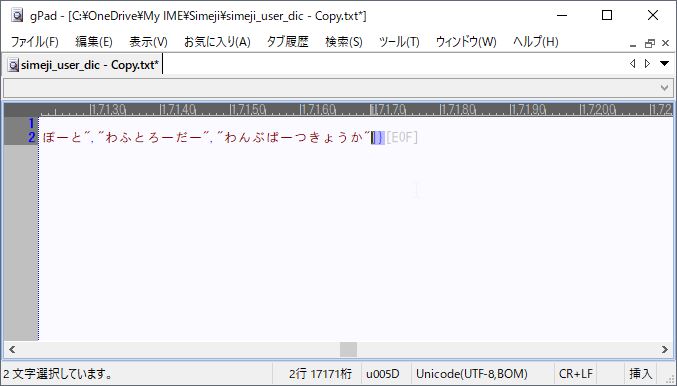Open the ウィンドウ(W) menu
677x386 pixels.
pos(466,42)
